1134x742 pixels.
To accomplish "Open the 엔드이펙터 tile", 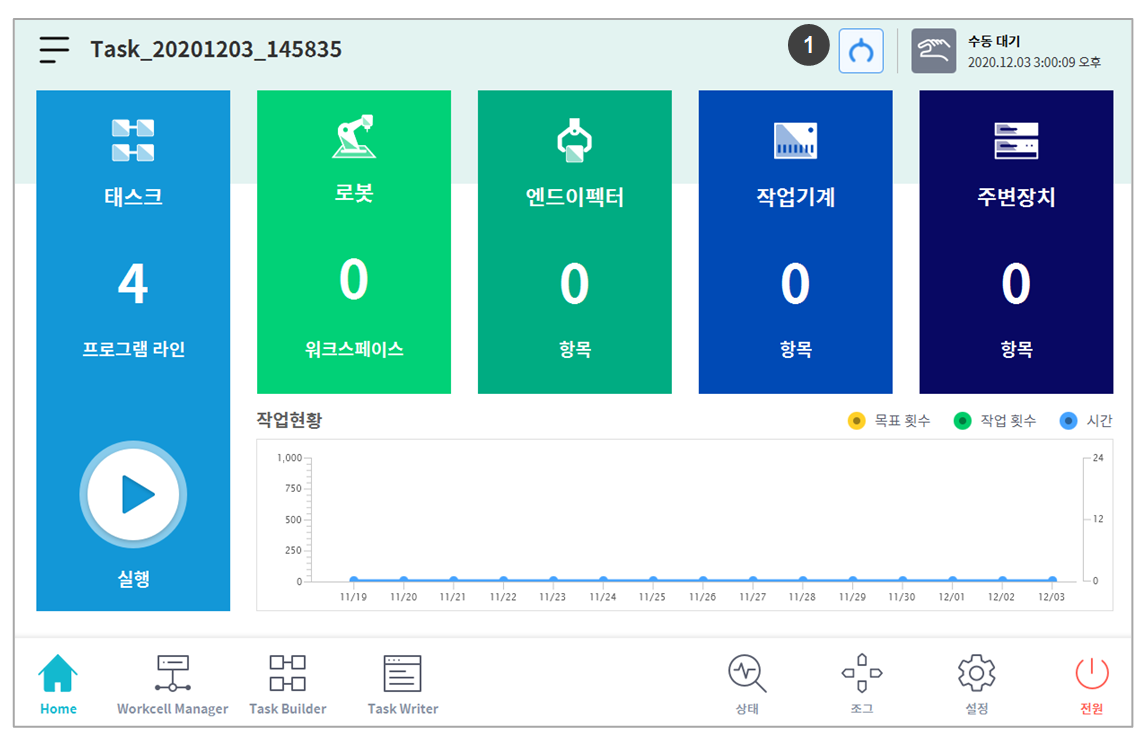I will pyautogui.click(x=574, y=242).
